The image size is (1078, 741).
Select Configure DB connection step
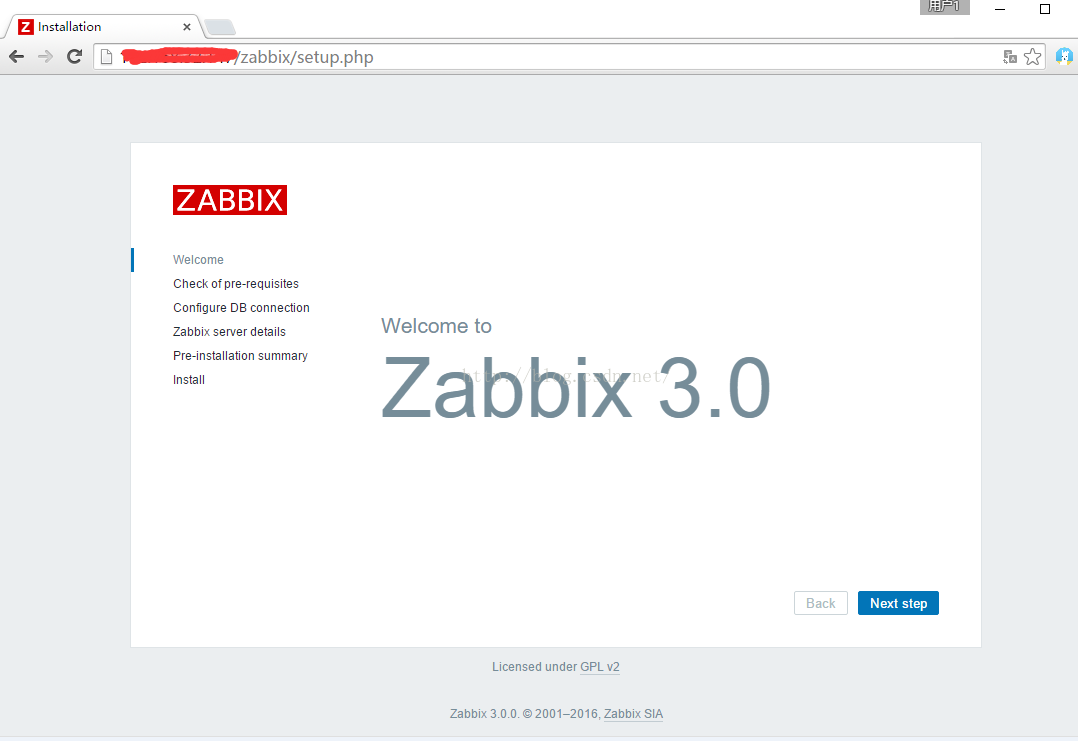(241, 308)
